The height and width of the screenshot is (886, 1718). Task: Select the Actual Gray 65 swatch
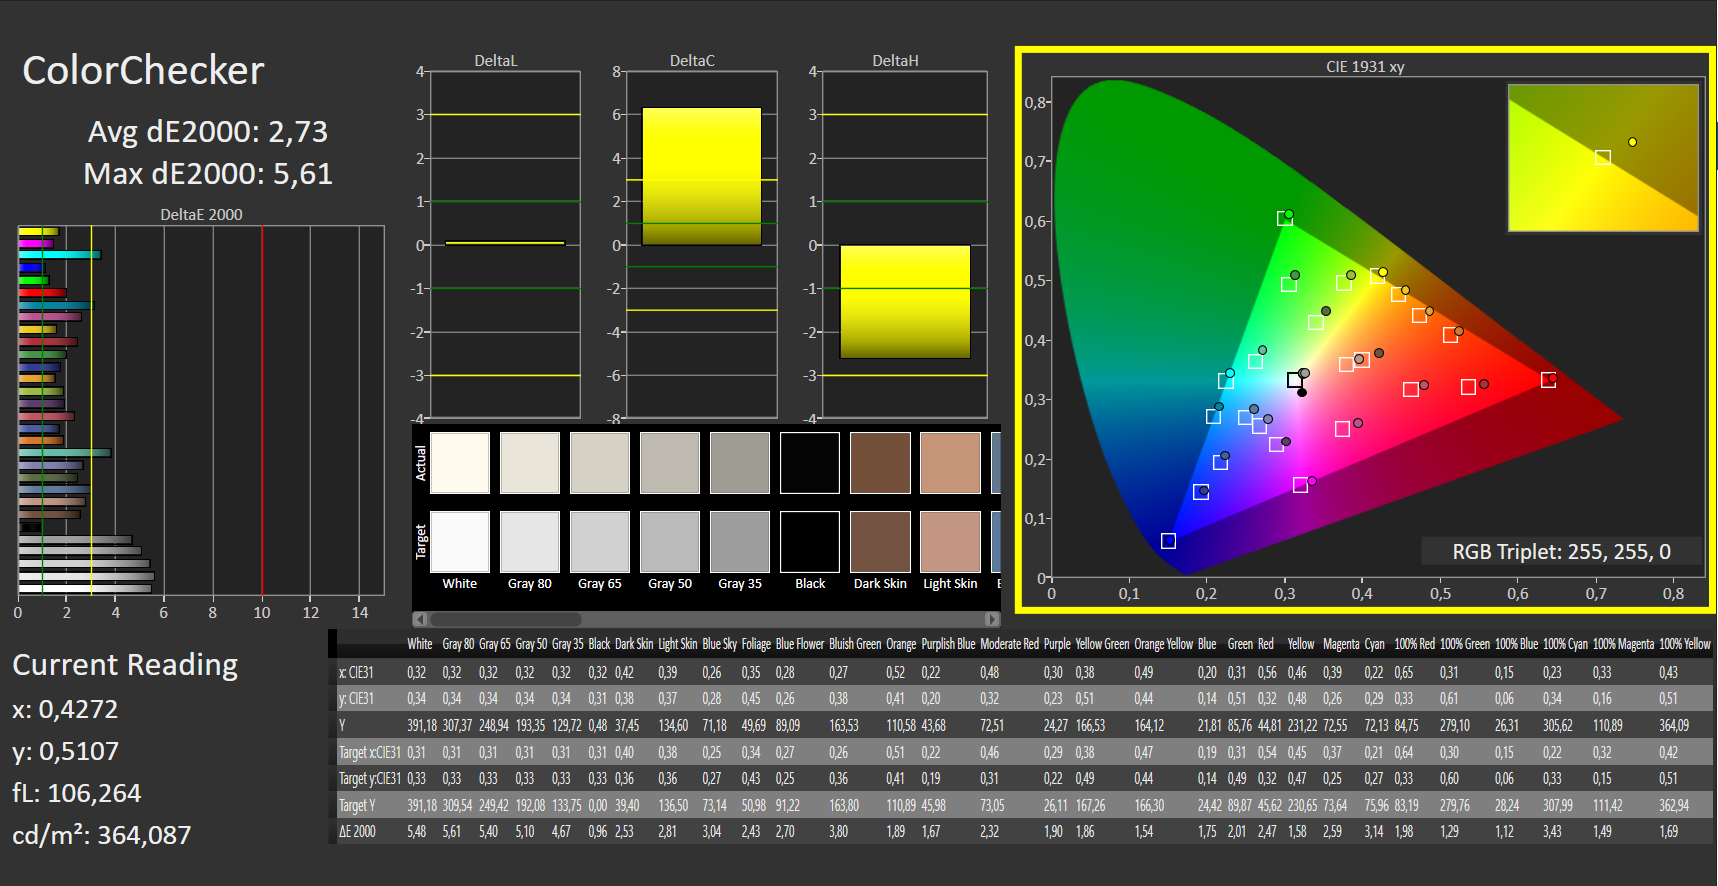(x=600, y=463)
